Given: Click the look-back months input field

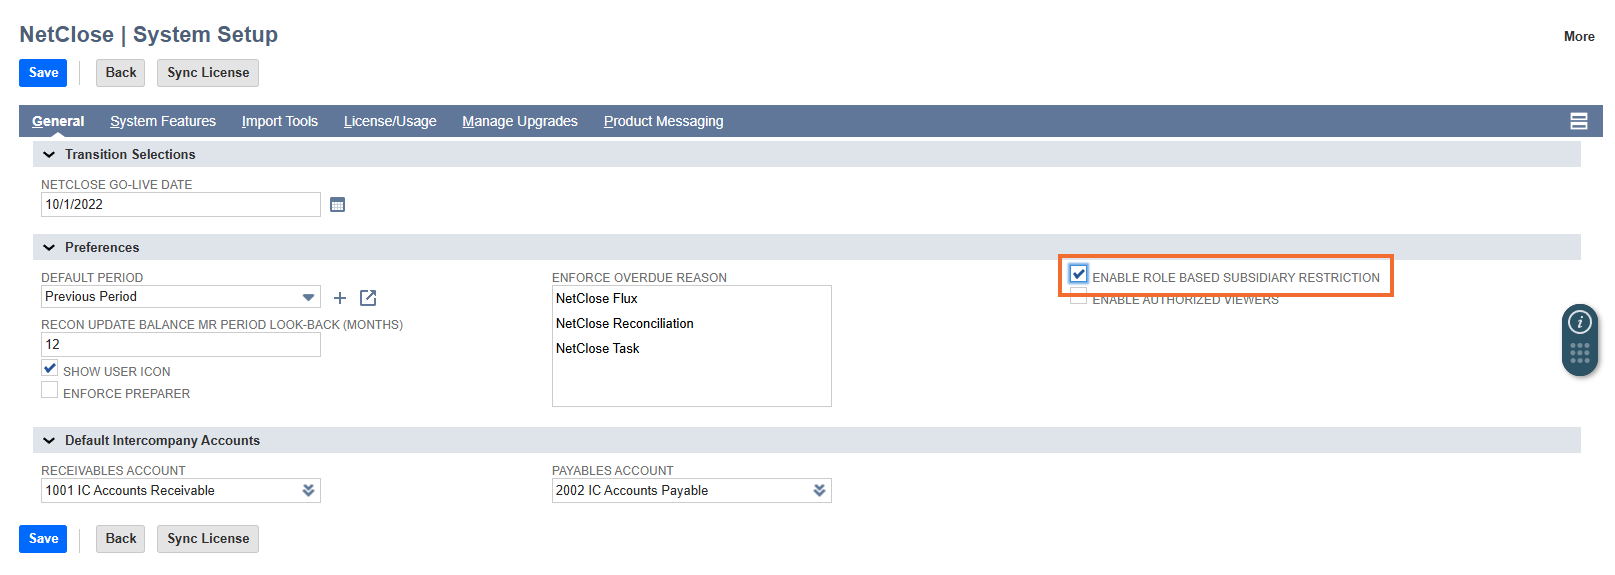Looking at the screenshot, I should point(180,345).
